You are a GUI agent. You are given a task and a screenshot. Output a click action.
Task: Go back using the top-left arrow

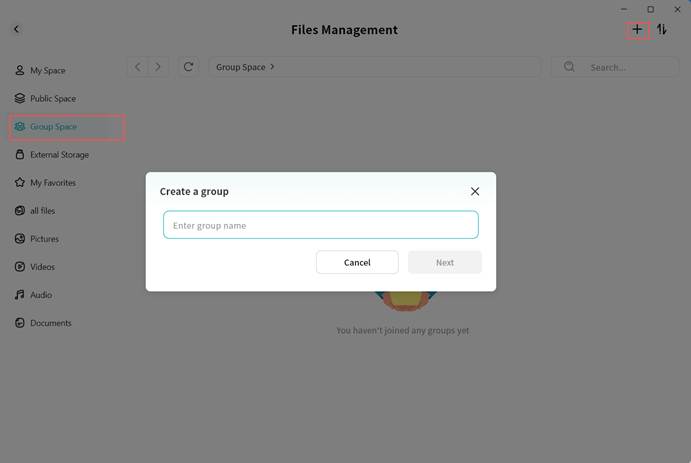coord(16,30)
